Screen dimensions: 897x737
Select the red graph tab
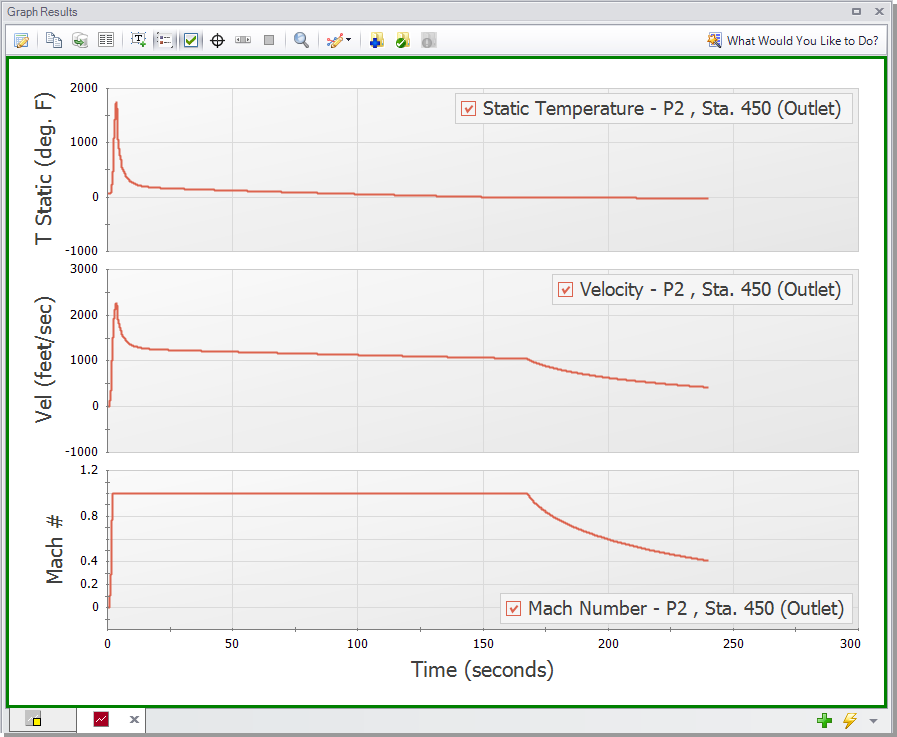coord(102,719)
